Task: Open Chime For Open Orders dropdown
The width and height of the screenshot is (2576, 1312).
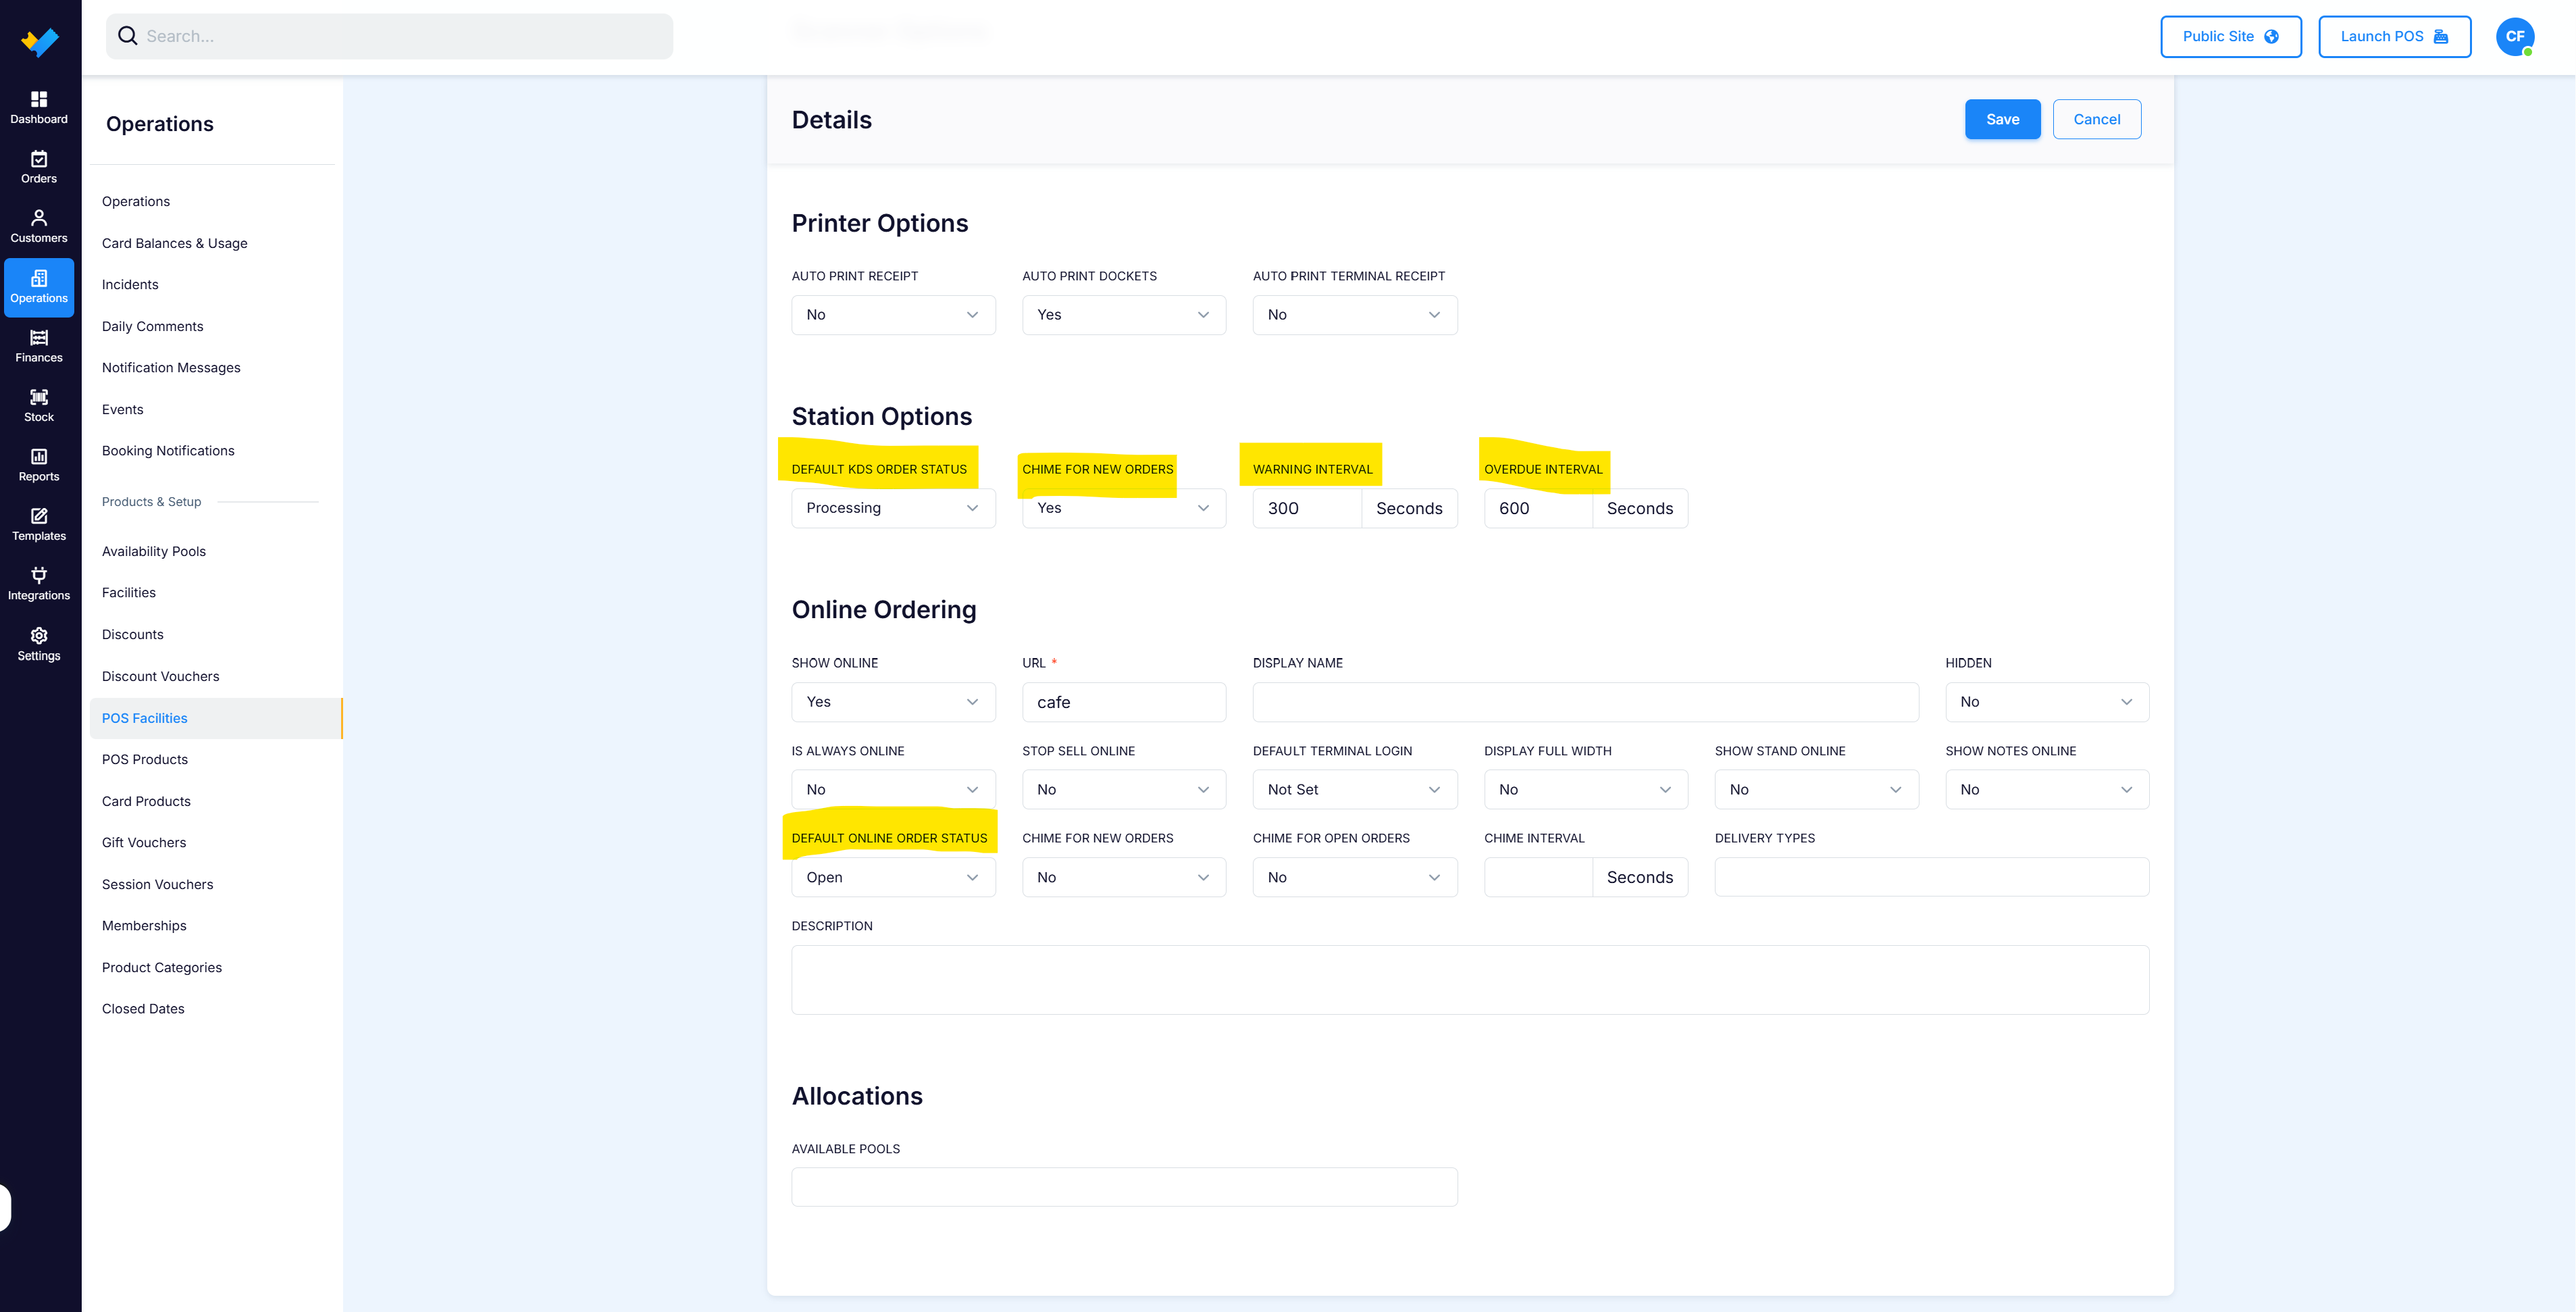Action: (1354, 877)
